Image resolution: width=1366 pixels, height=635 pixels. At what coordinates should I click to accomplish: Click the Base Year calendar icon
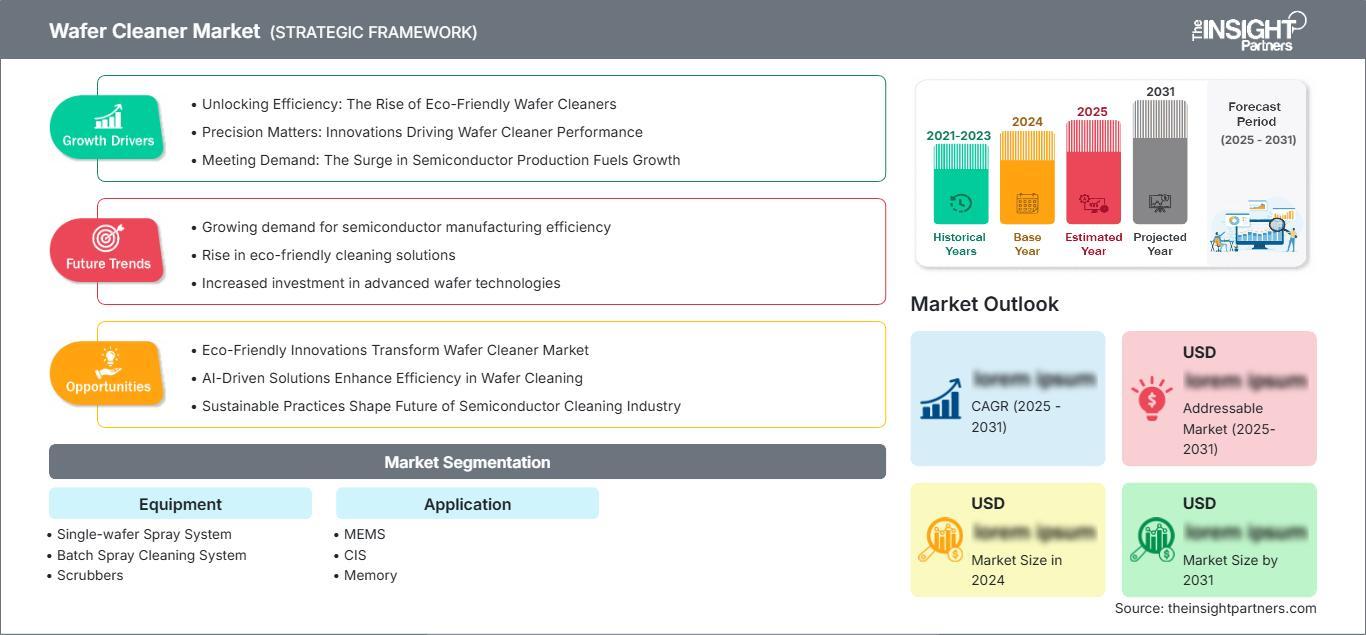point(1027,204)
